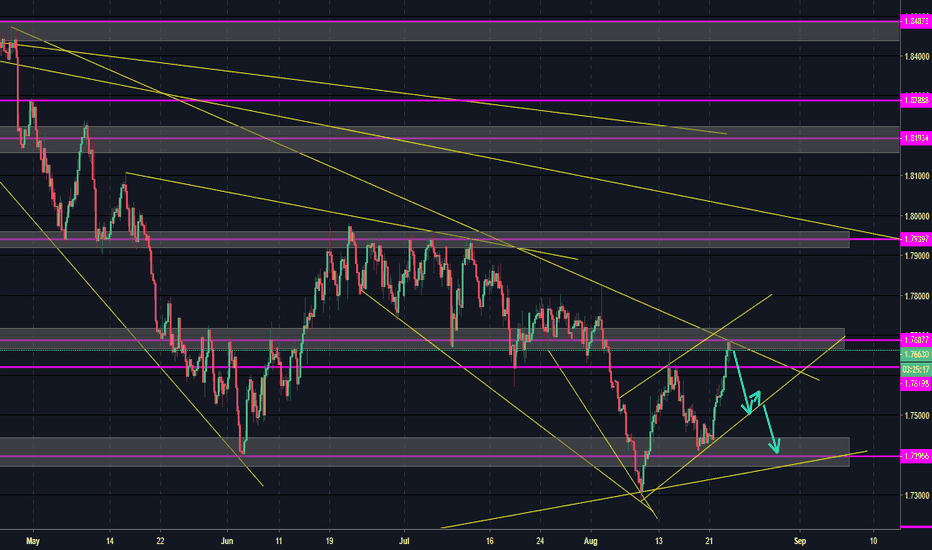Click the 16 date label on time axis
The image size is (932, 550).
[490, 541]
